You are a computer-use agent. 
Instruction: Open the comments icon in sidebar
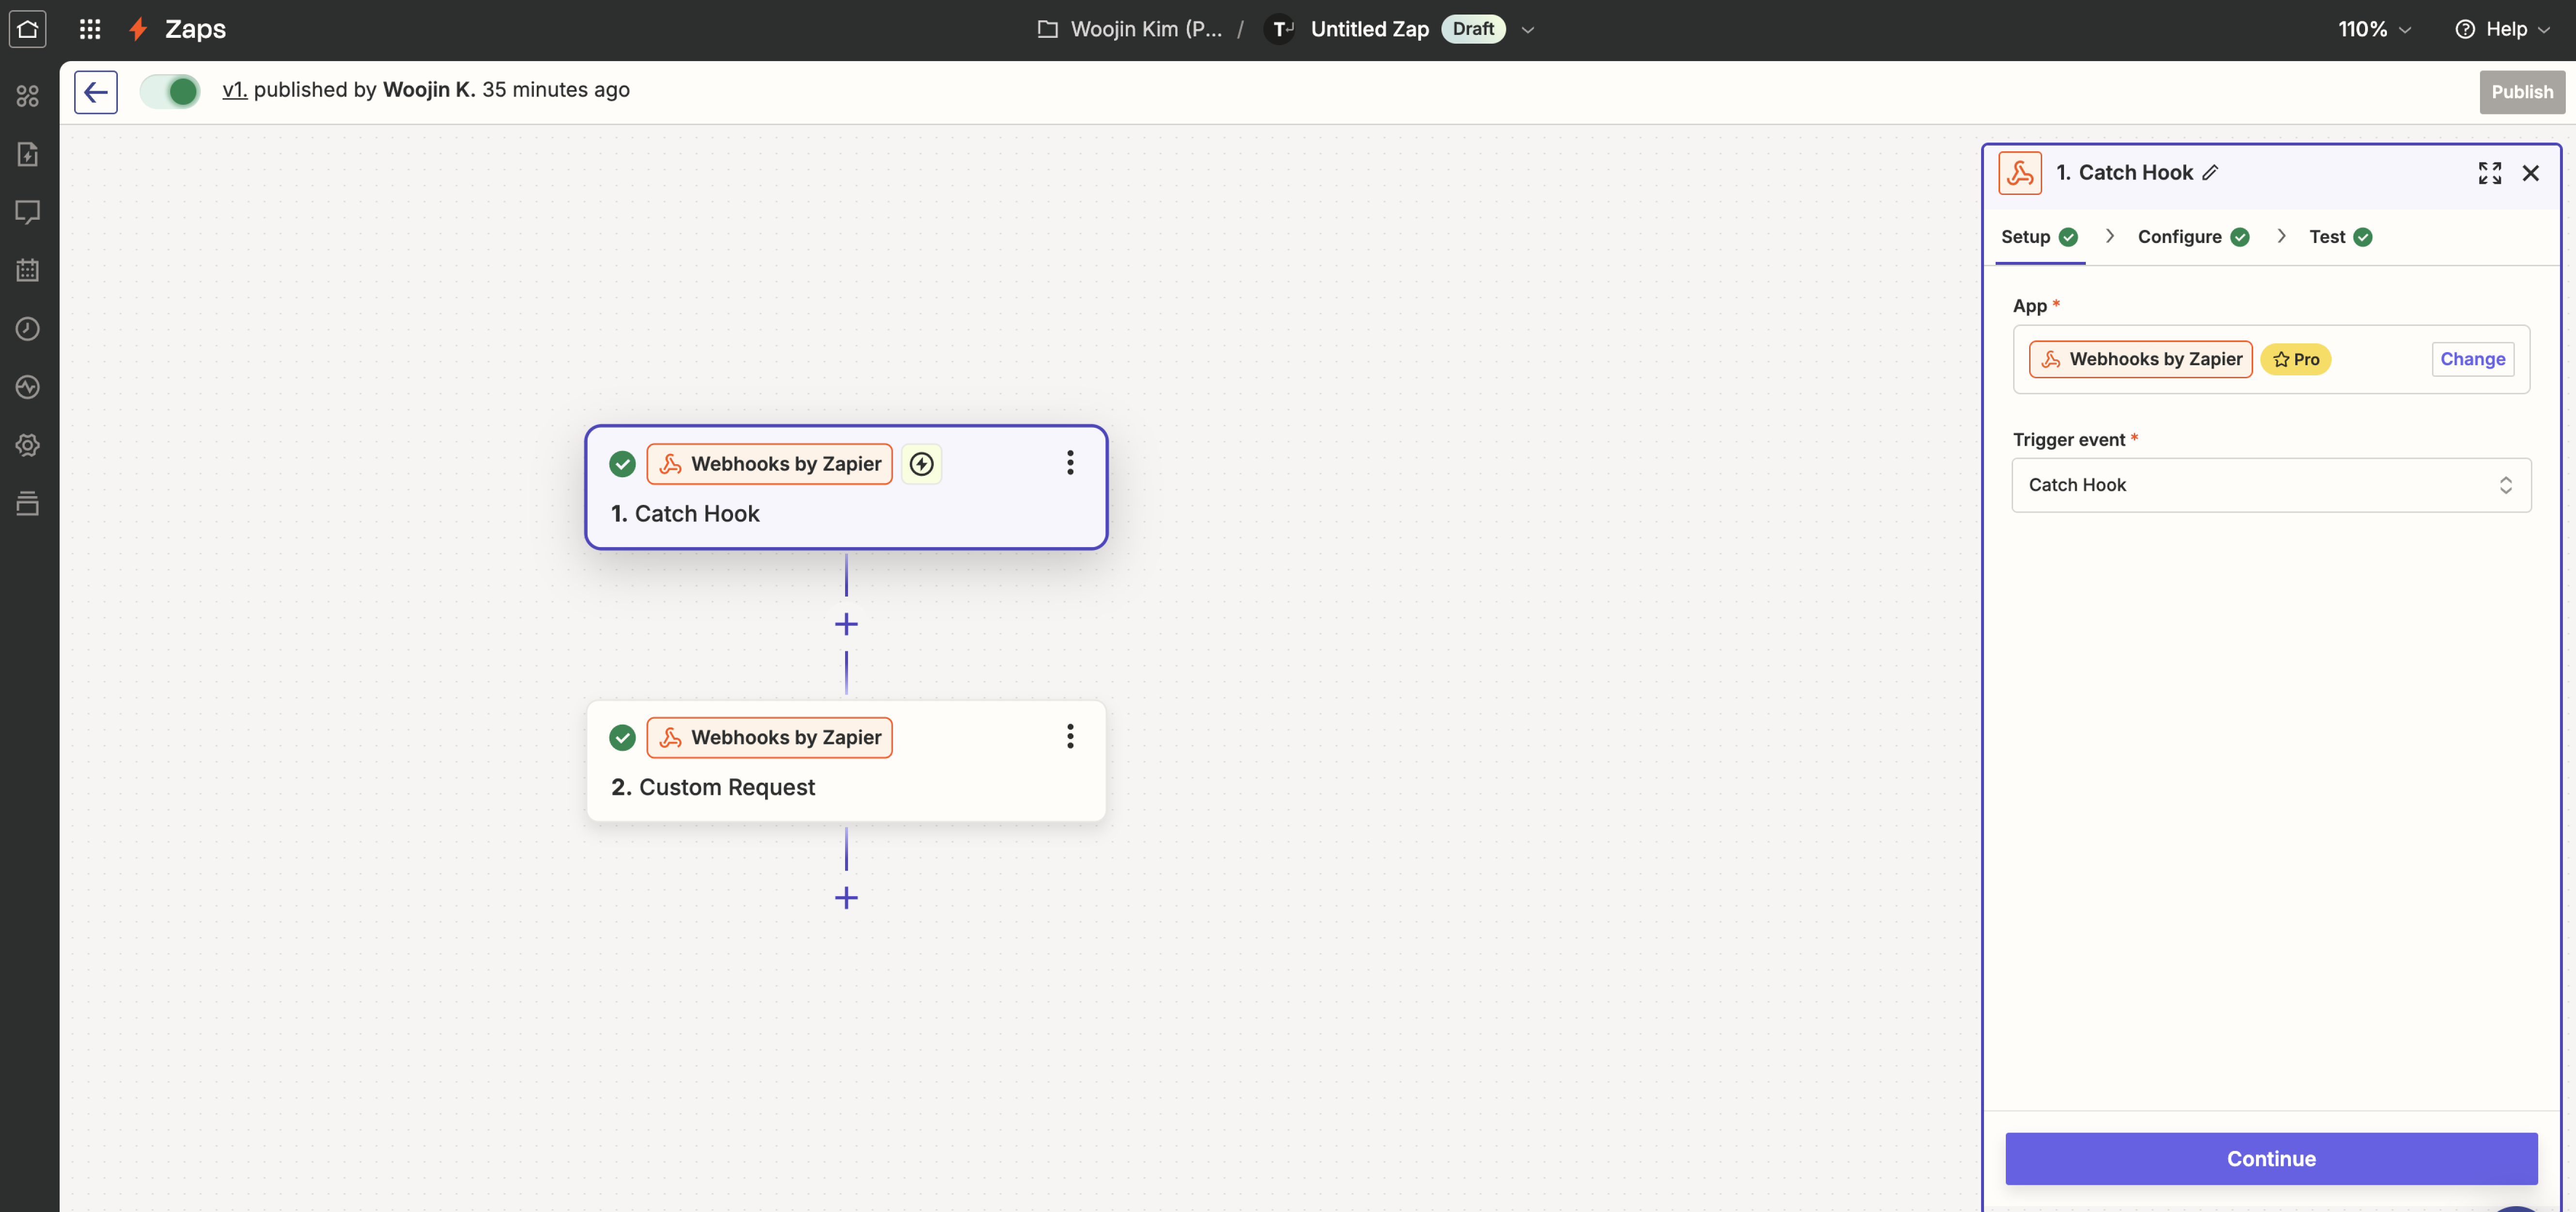click(x=28, y=212)
